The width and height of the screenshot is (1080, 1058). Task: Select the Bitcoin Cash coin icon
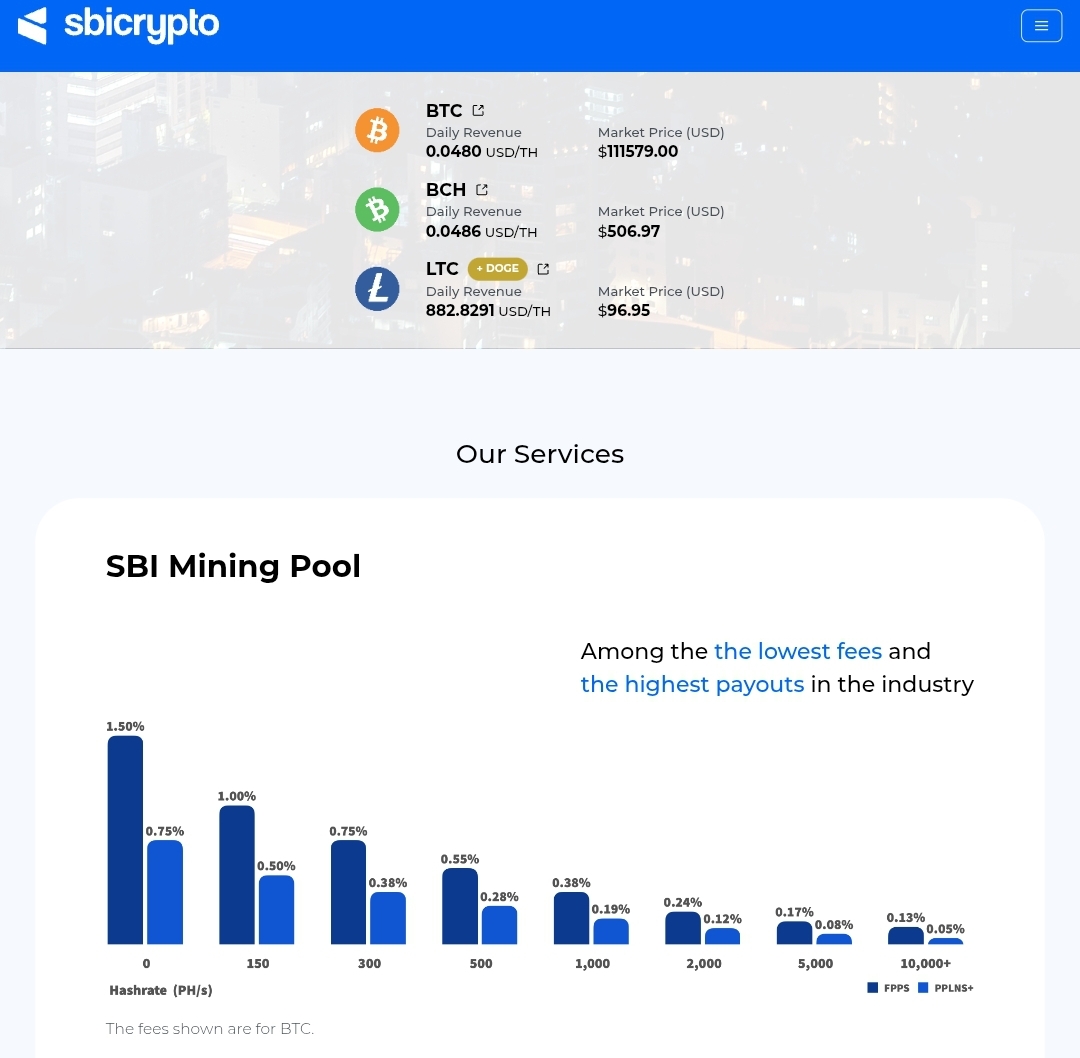click(377, 209)
